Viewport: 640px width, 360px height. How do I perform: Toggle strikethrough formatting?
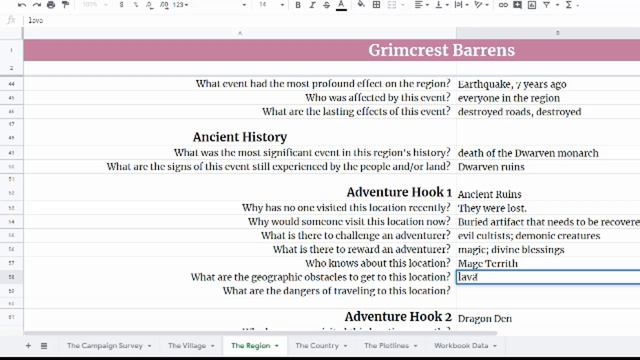[327, 5]
